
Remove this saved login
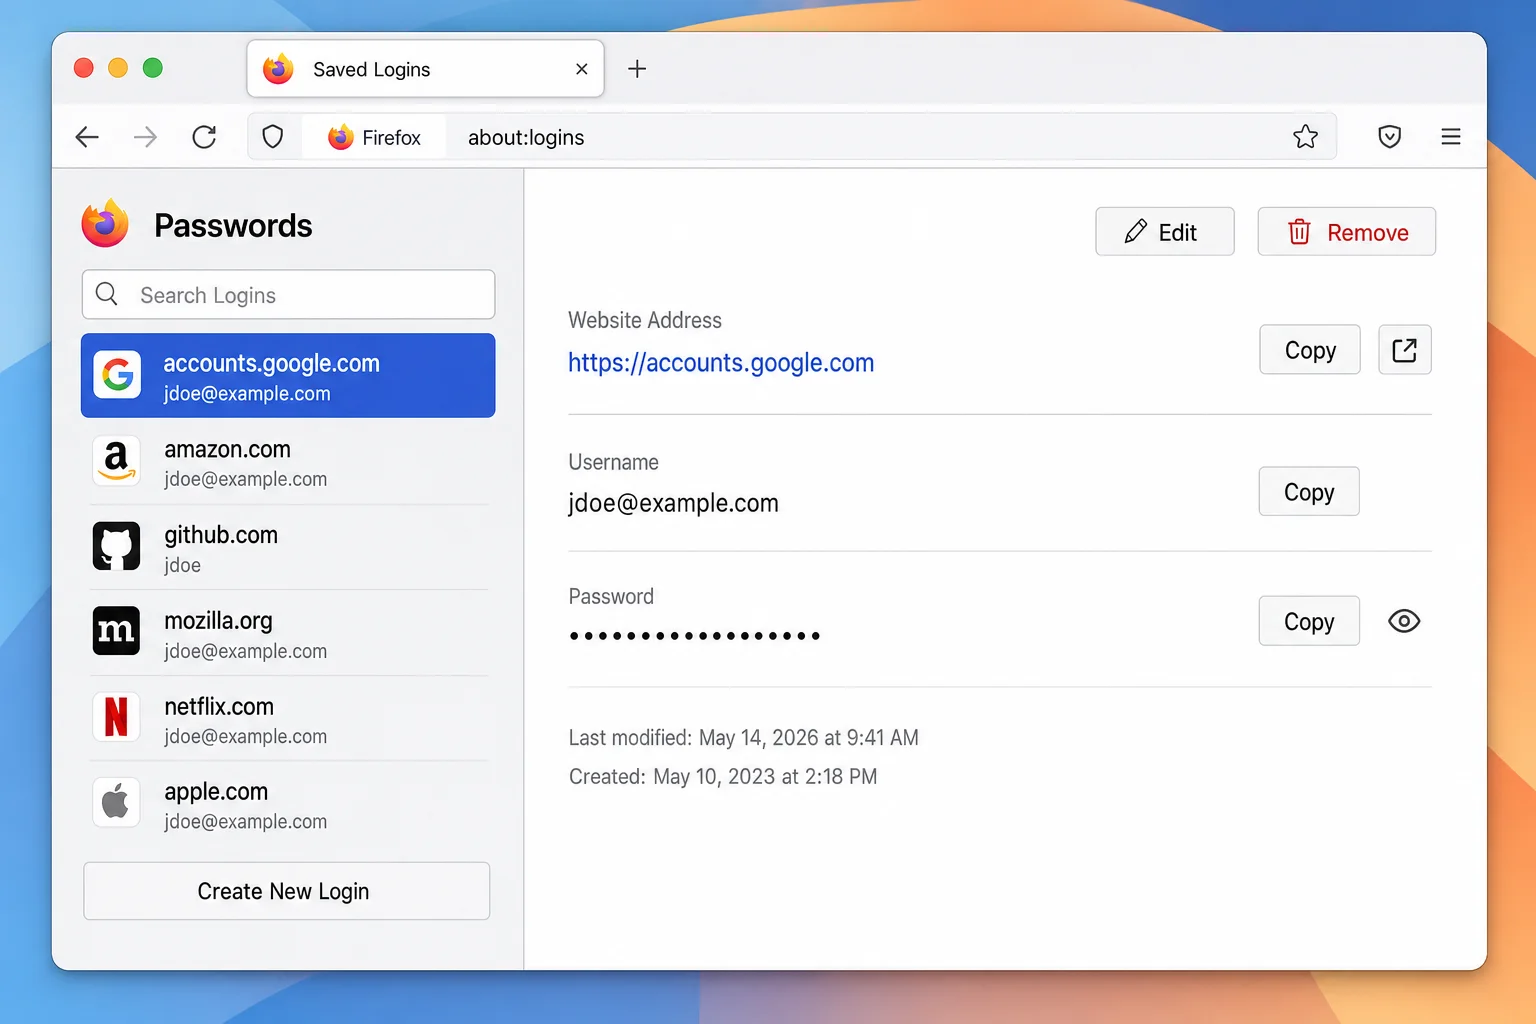pos(1347,232)
